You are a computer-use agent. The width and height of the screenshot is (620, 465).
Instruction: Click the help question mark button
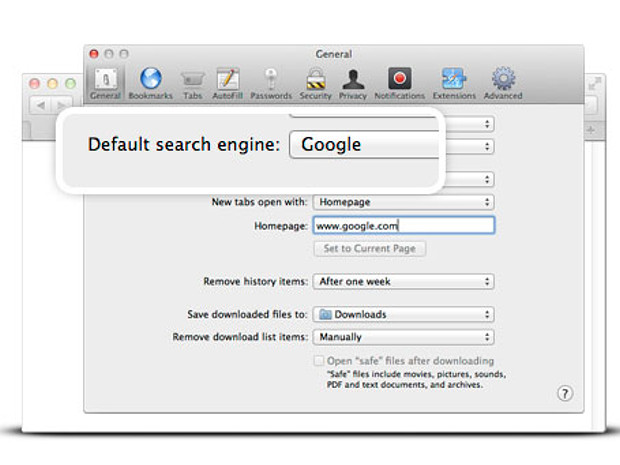(565, 393)
